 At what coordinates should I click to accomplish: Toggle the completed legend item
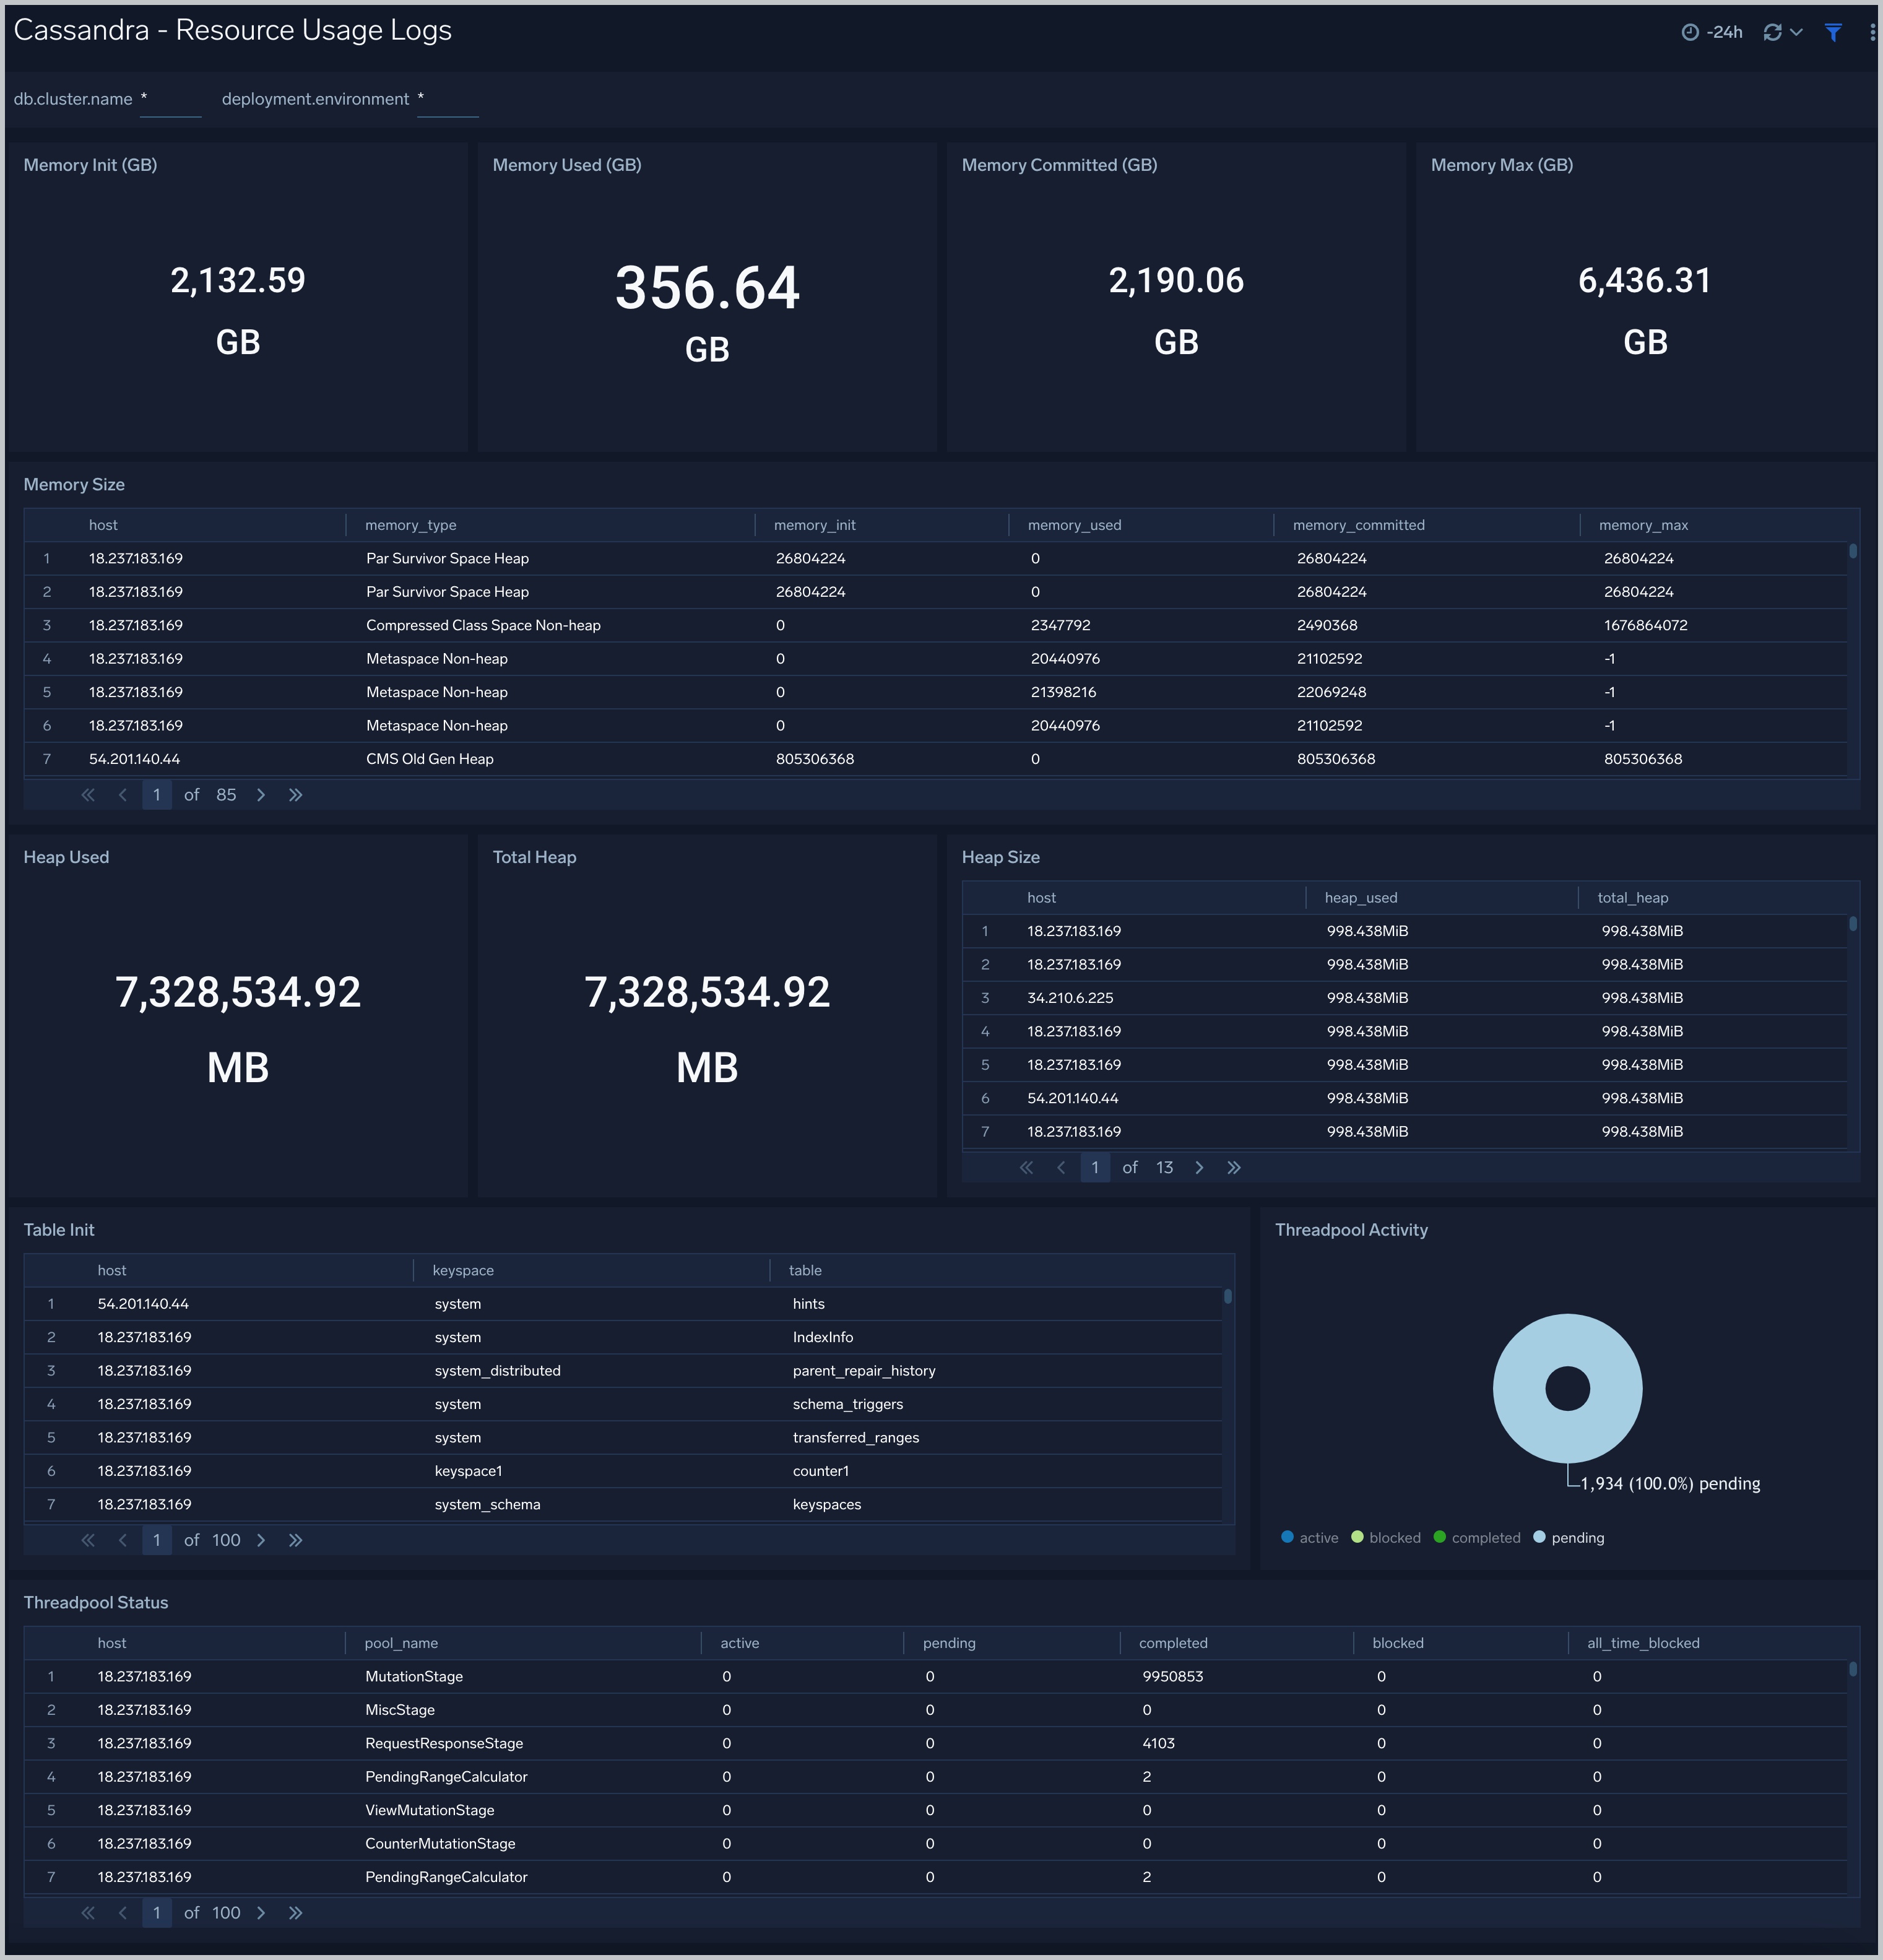pos(1477,1538)
